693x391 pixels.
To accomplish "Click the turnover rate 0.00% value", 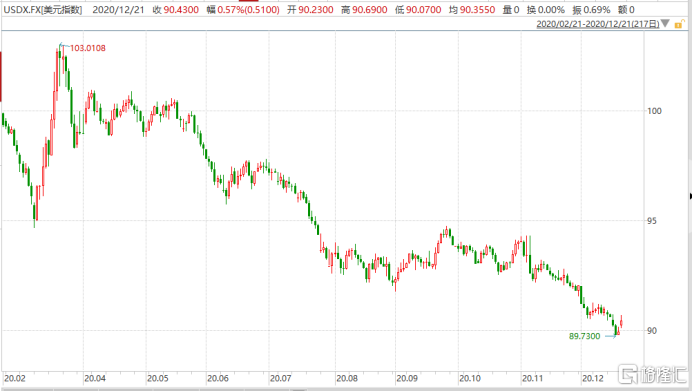I will 551,10.
